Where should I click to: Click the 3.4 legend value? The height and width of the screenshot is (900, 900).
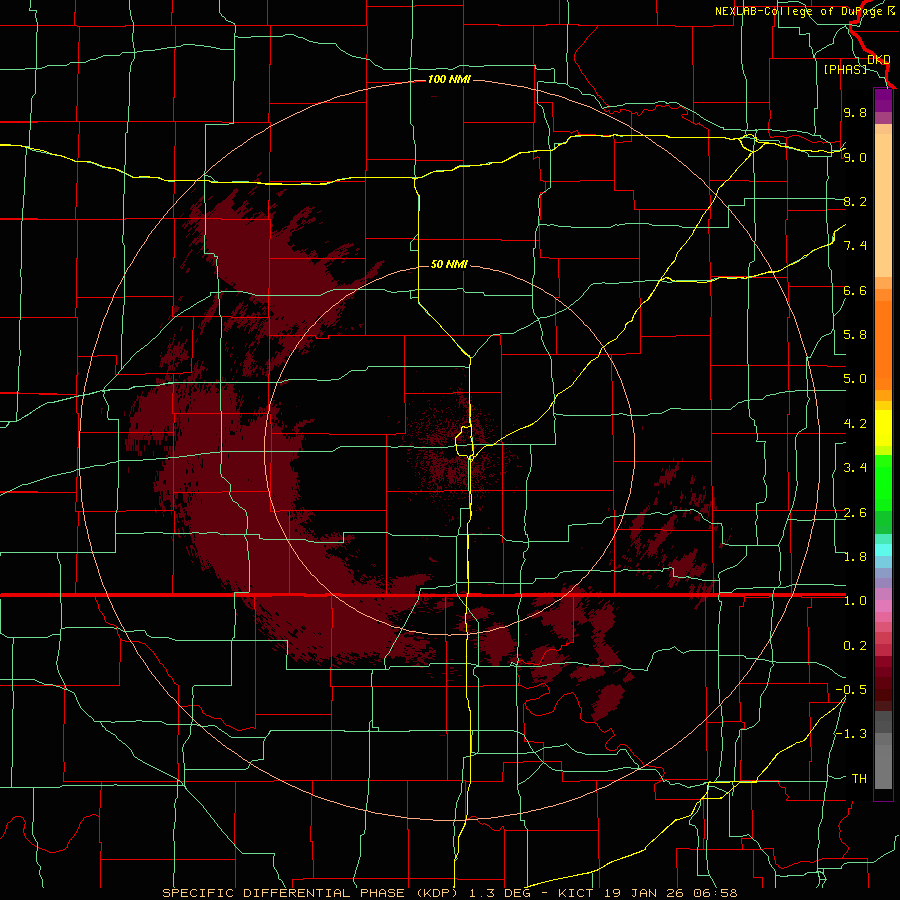pyautogui.click(x=855, y=468)
